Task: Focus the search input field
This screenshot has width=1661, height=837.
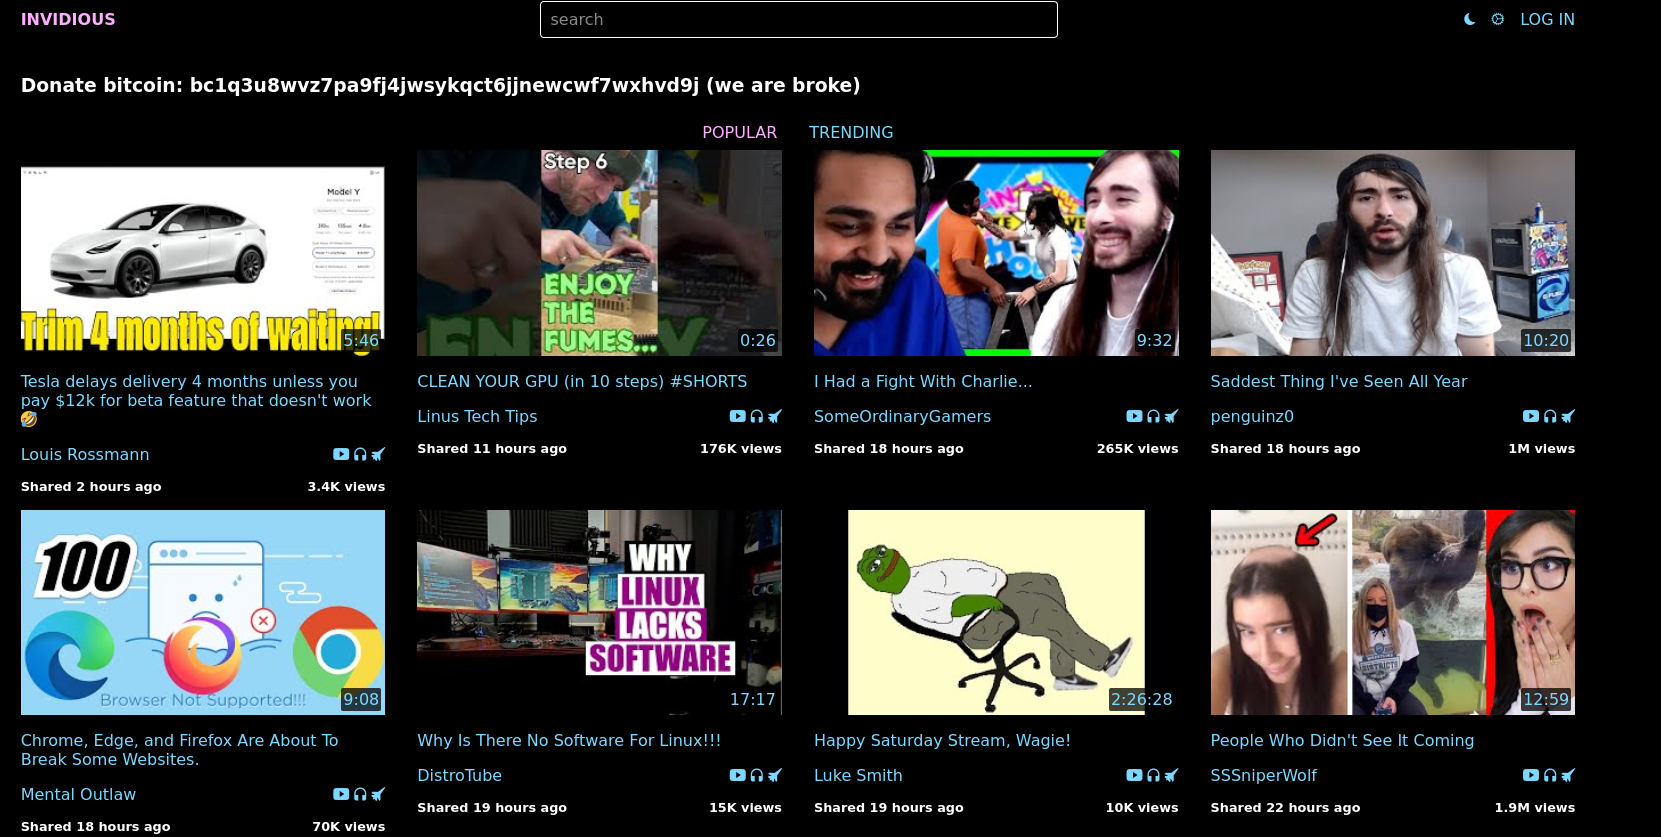Action: [798, 19]
